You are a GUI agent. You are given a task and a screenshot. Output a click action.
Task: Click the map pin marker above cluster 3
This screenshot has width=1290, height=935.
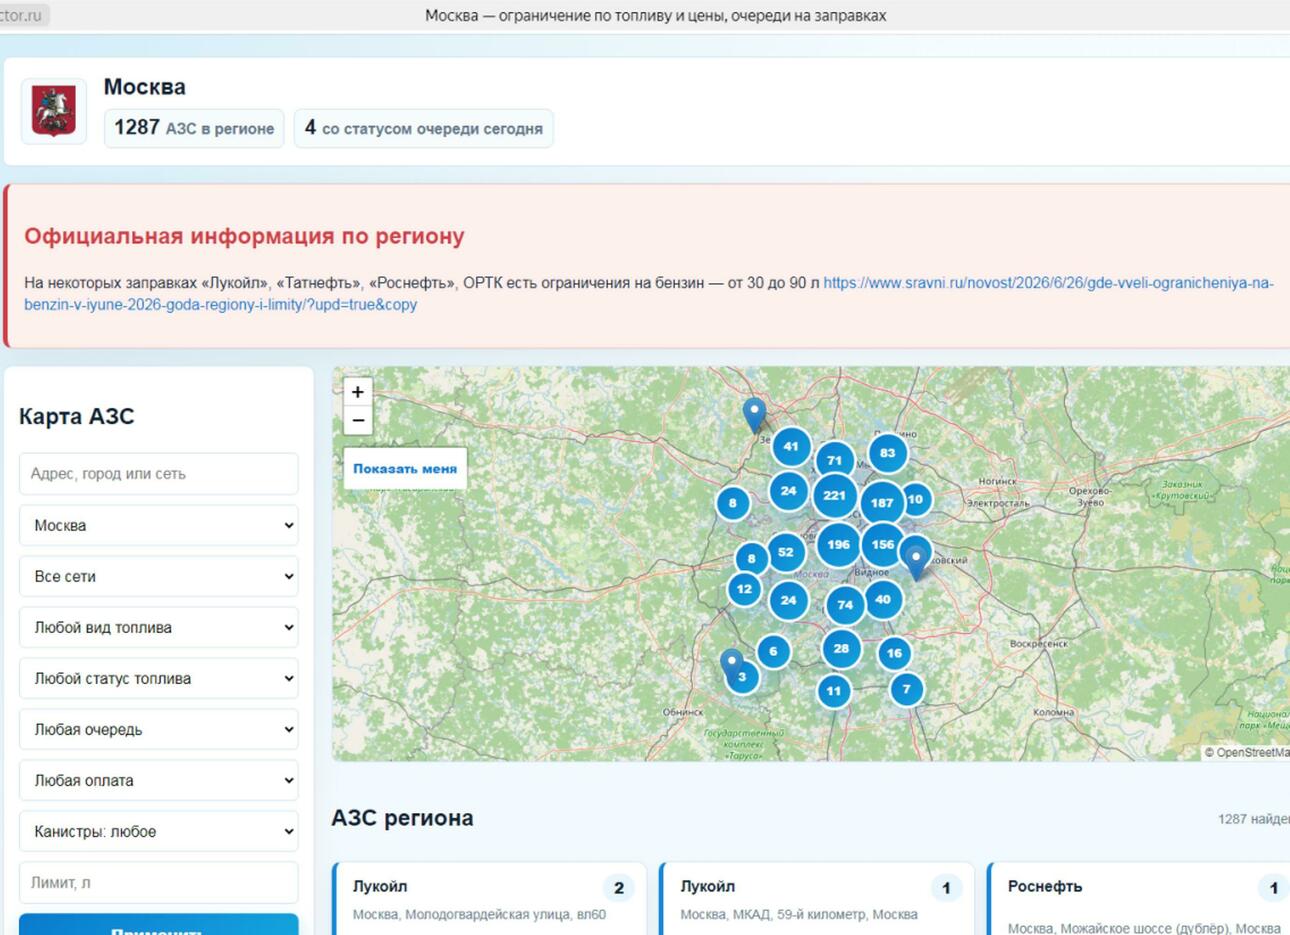pyautogui.click(x=732, y=664)
